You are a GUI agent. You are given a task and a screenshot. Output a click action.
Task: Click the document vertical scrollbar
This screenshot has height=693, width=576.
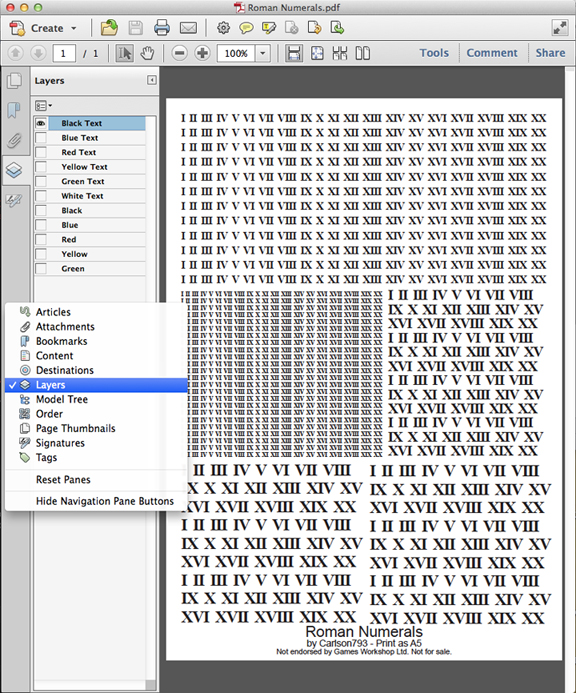pyautogui.click(x=570, y=380)
